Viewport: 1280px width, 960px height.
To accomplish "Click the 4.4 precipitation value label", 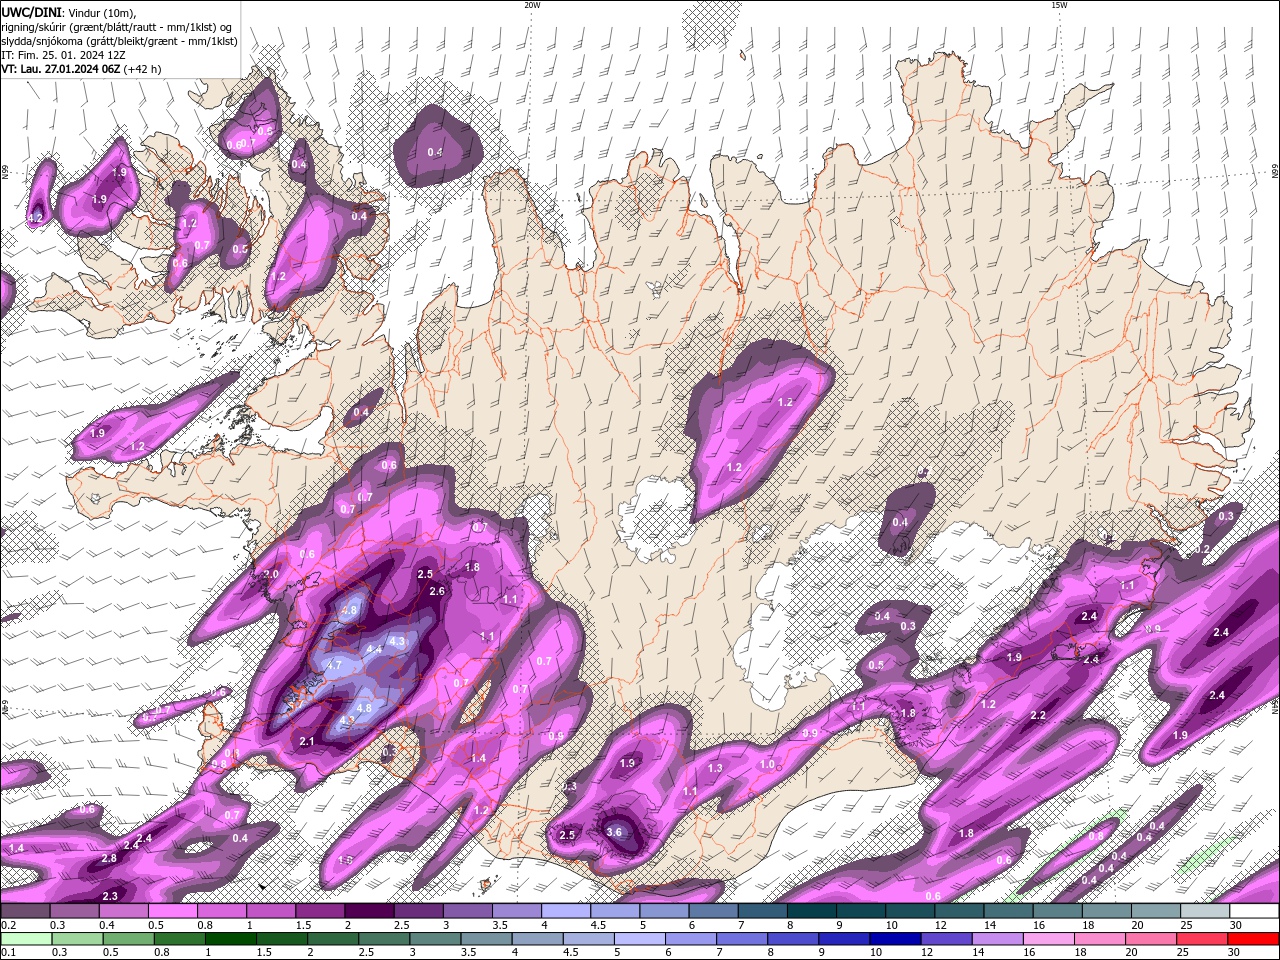I will click(375, 649).
